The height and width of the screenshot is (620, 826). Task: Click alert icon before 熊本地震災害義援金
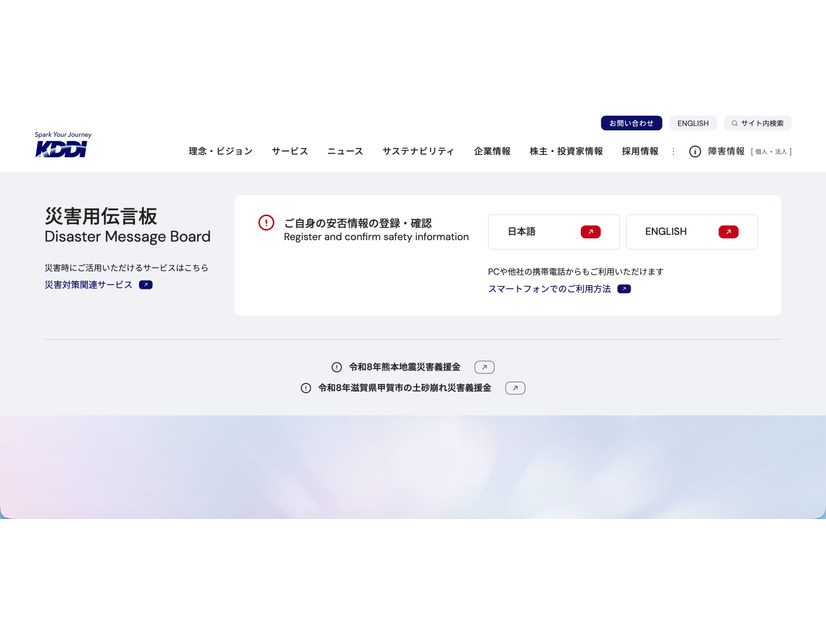[337, 367]
